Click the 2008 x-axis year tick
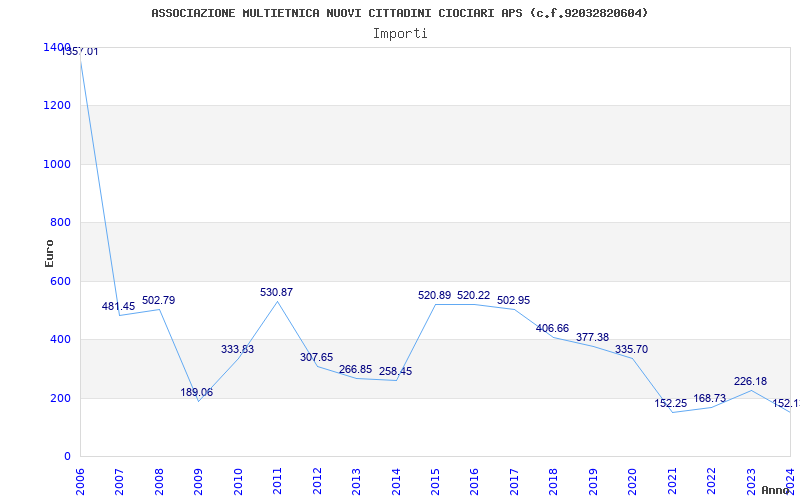800x500 pixels. [159, 481]
